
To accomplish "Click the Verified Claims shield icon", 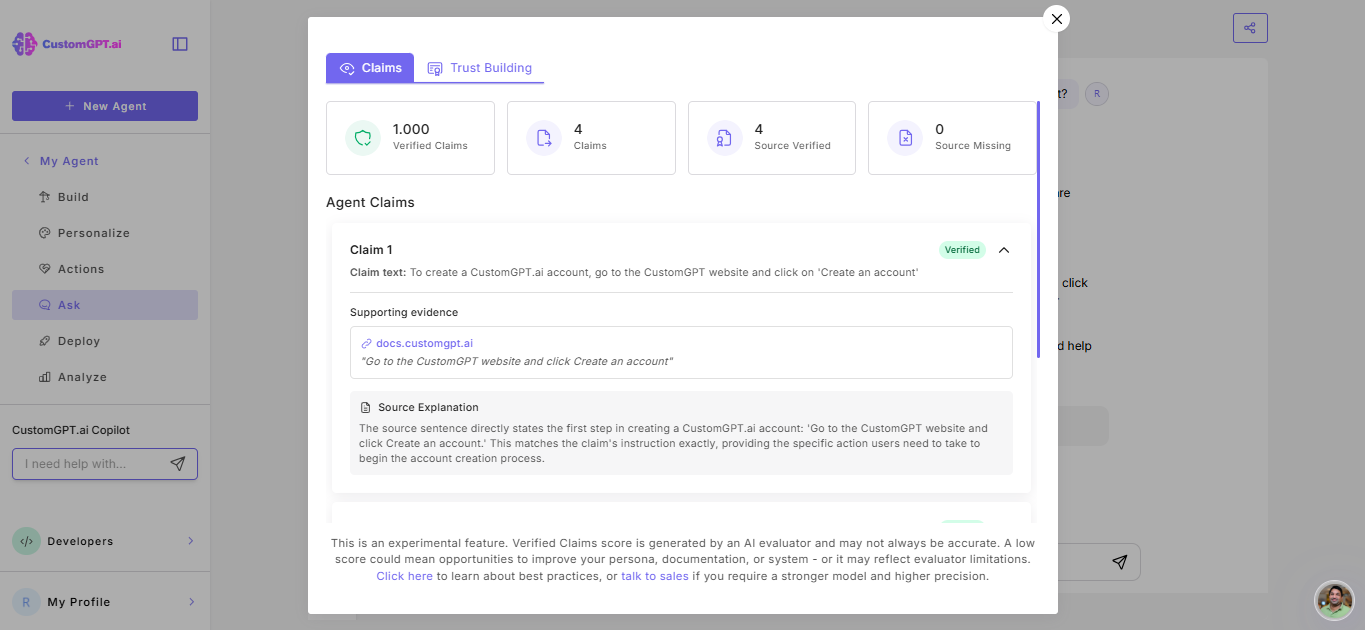I will (x=363, y=138).
